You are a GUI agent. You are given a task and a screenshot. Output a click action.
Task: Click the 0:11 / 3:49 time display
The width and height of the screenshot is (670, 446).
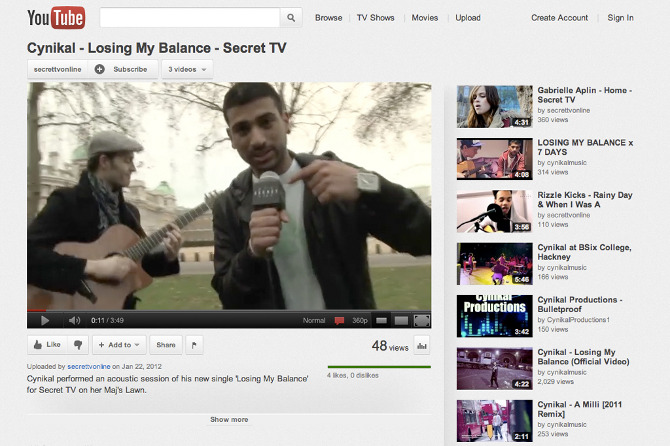pyautogui.click(x=107, y=320)
